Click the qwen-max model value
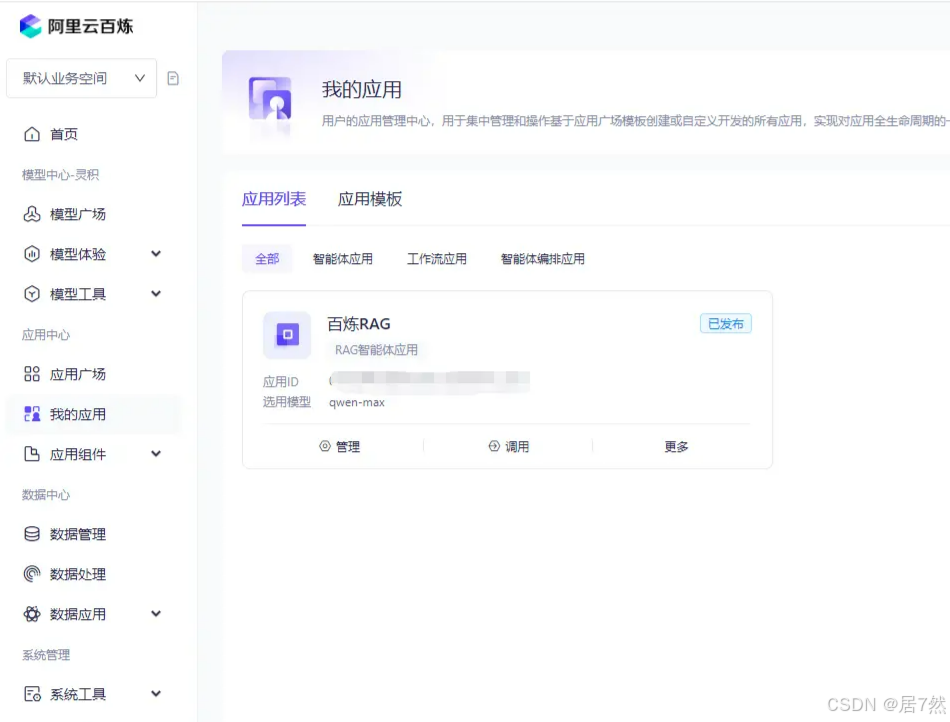 tap(357, 402)
